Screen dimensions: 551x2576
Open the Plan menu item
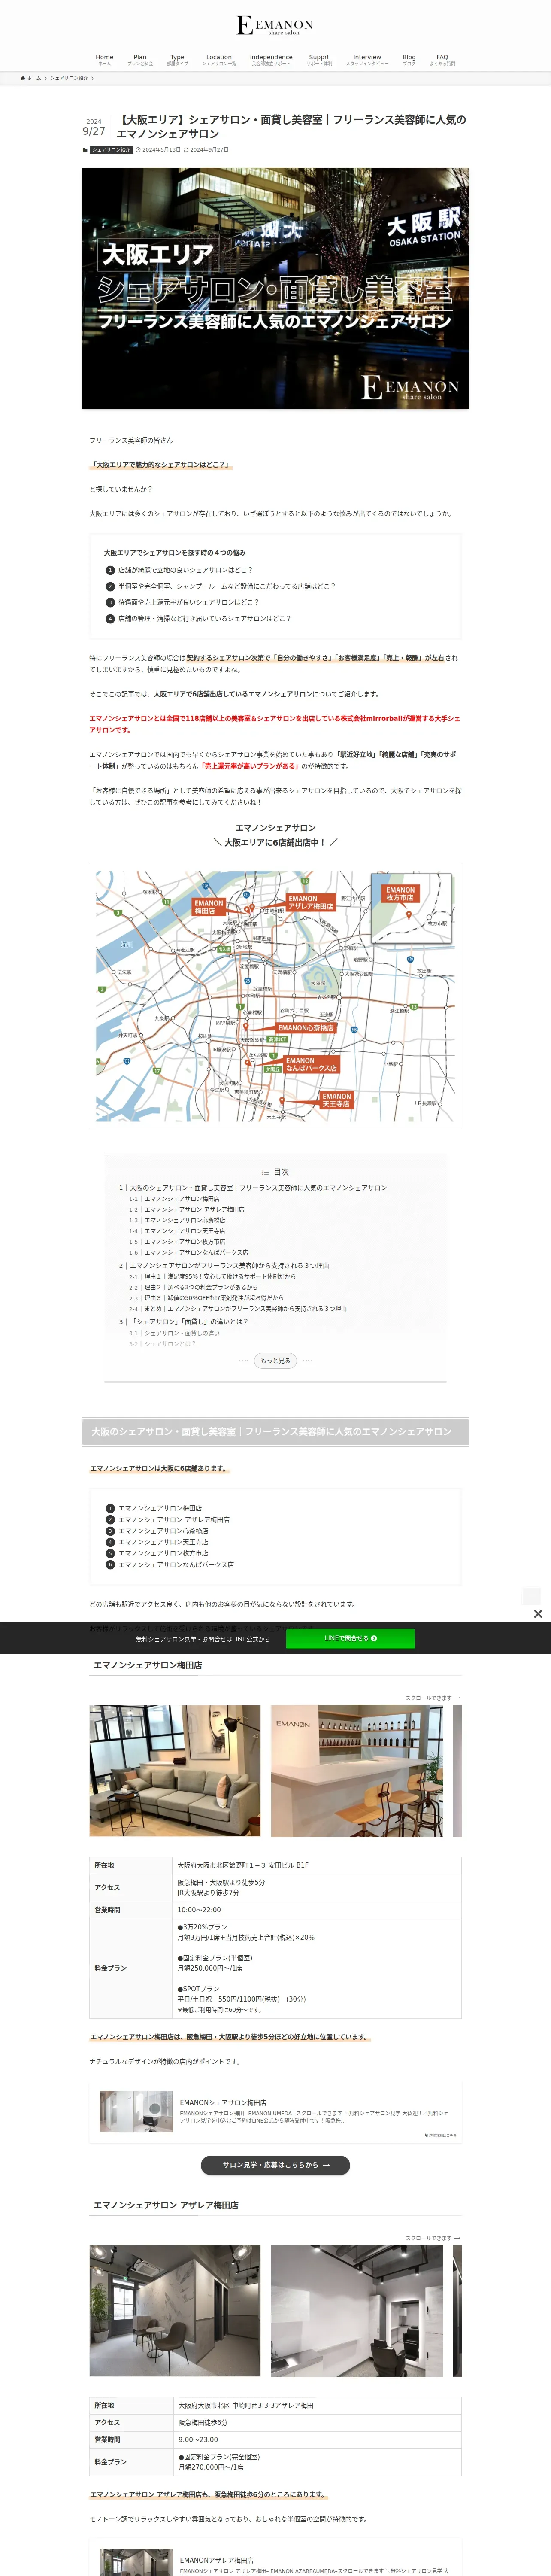(140, 60)
